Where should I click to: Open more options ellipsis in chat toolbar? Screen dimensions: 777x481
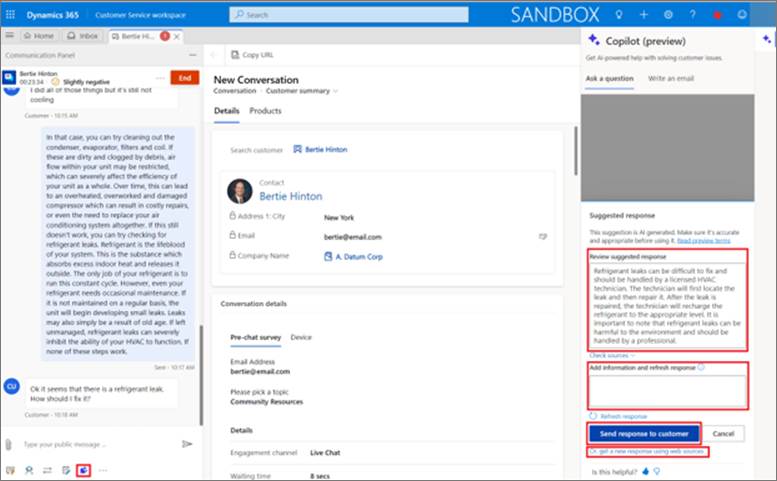102,469
